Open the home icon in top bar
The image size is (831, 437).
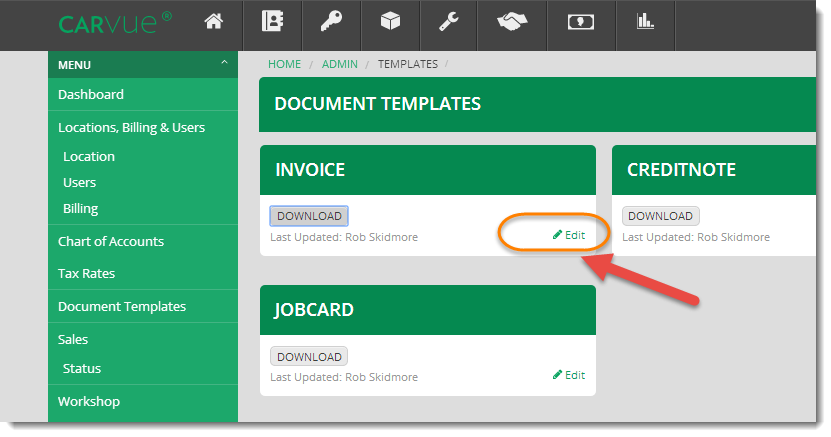click(214, 22)
